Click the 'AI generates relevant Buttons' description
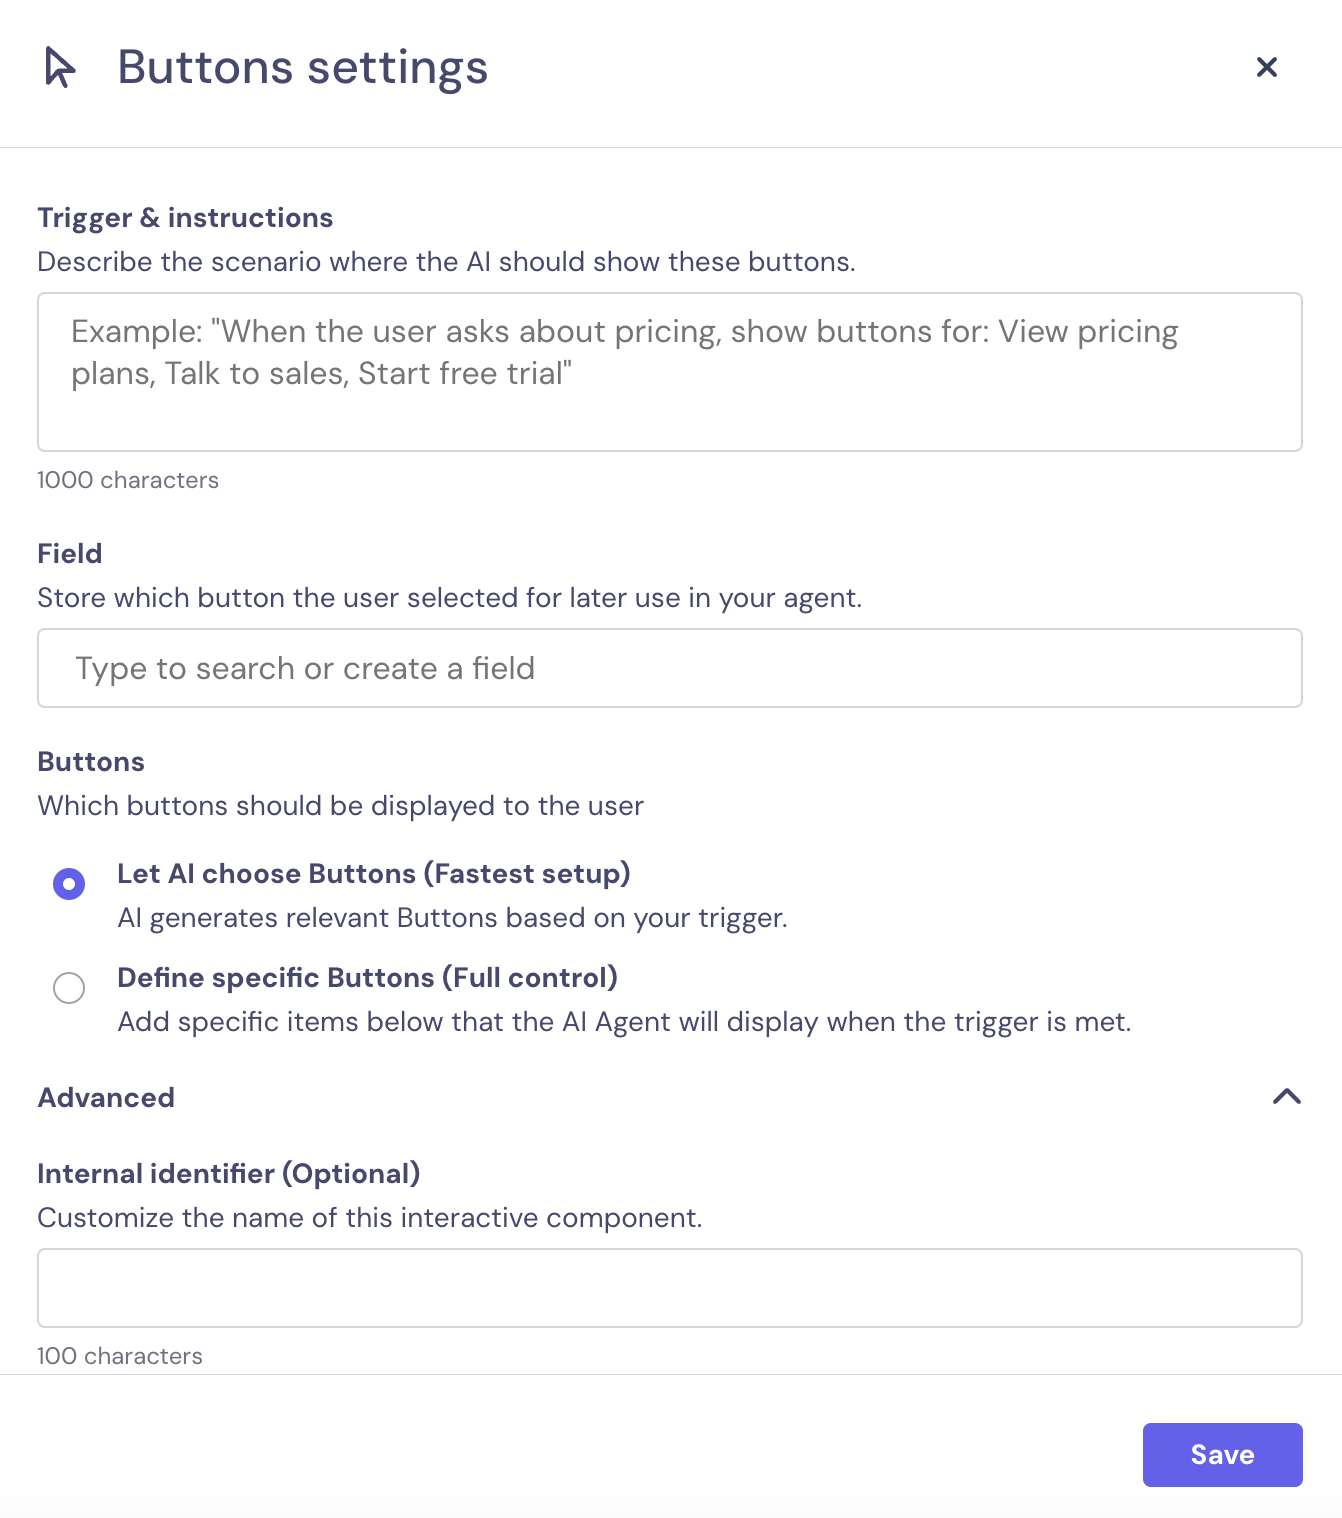Image resolution: width=1342 pixels, height=1518 pixels. click(452, 918)
